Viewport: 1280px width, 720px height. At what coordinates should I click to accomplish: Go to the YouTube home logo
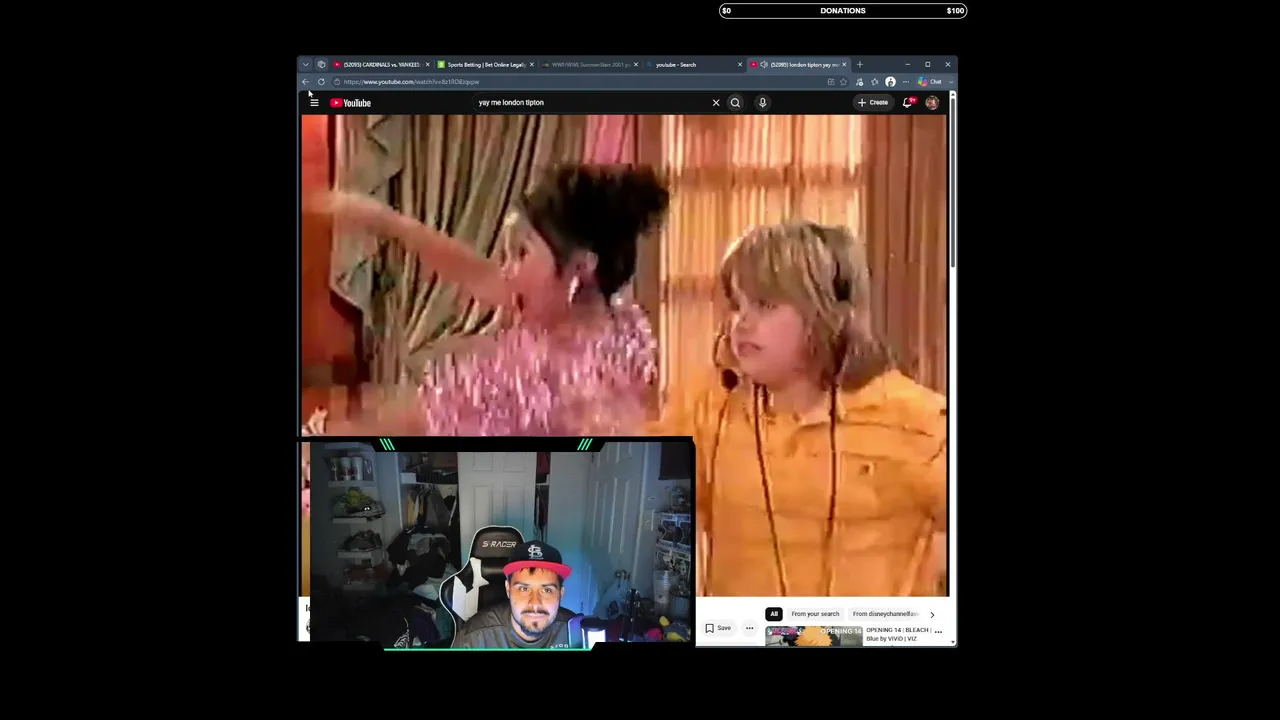[x=351, y=102]
